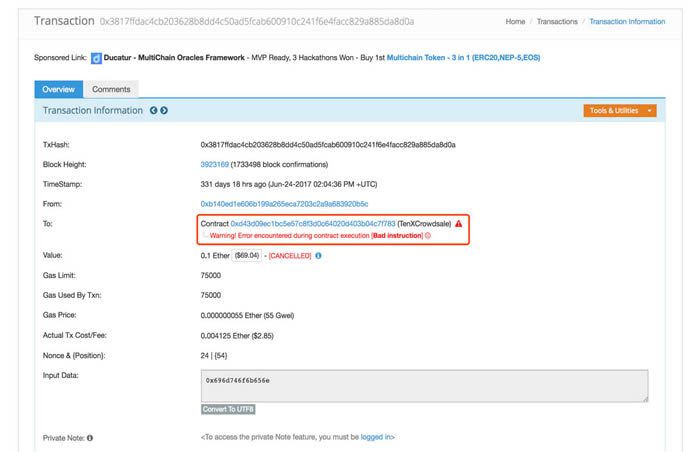Select the Overview tab
The image size is (700, 452).
point(58,89)
